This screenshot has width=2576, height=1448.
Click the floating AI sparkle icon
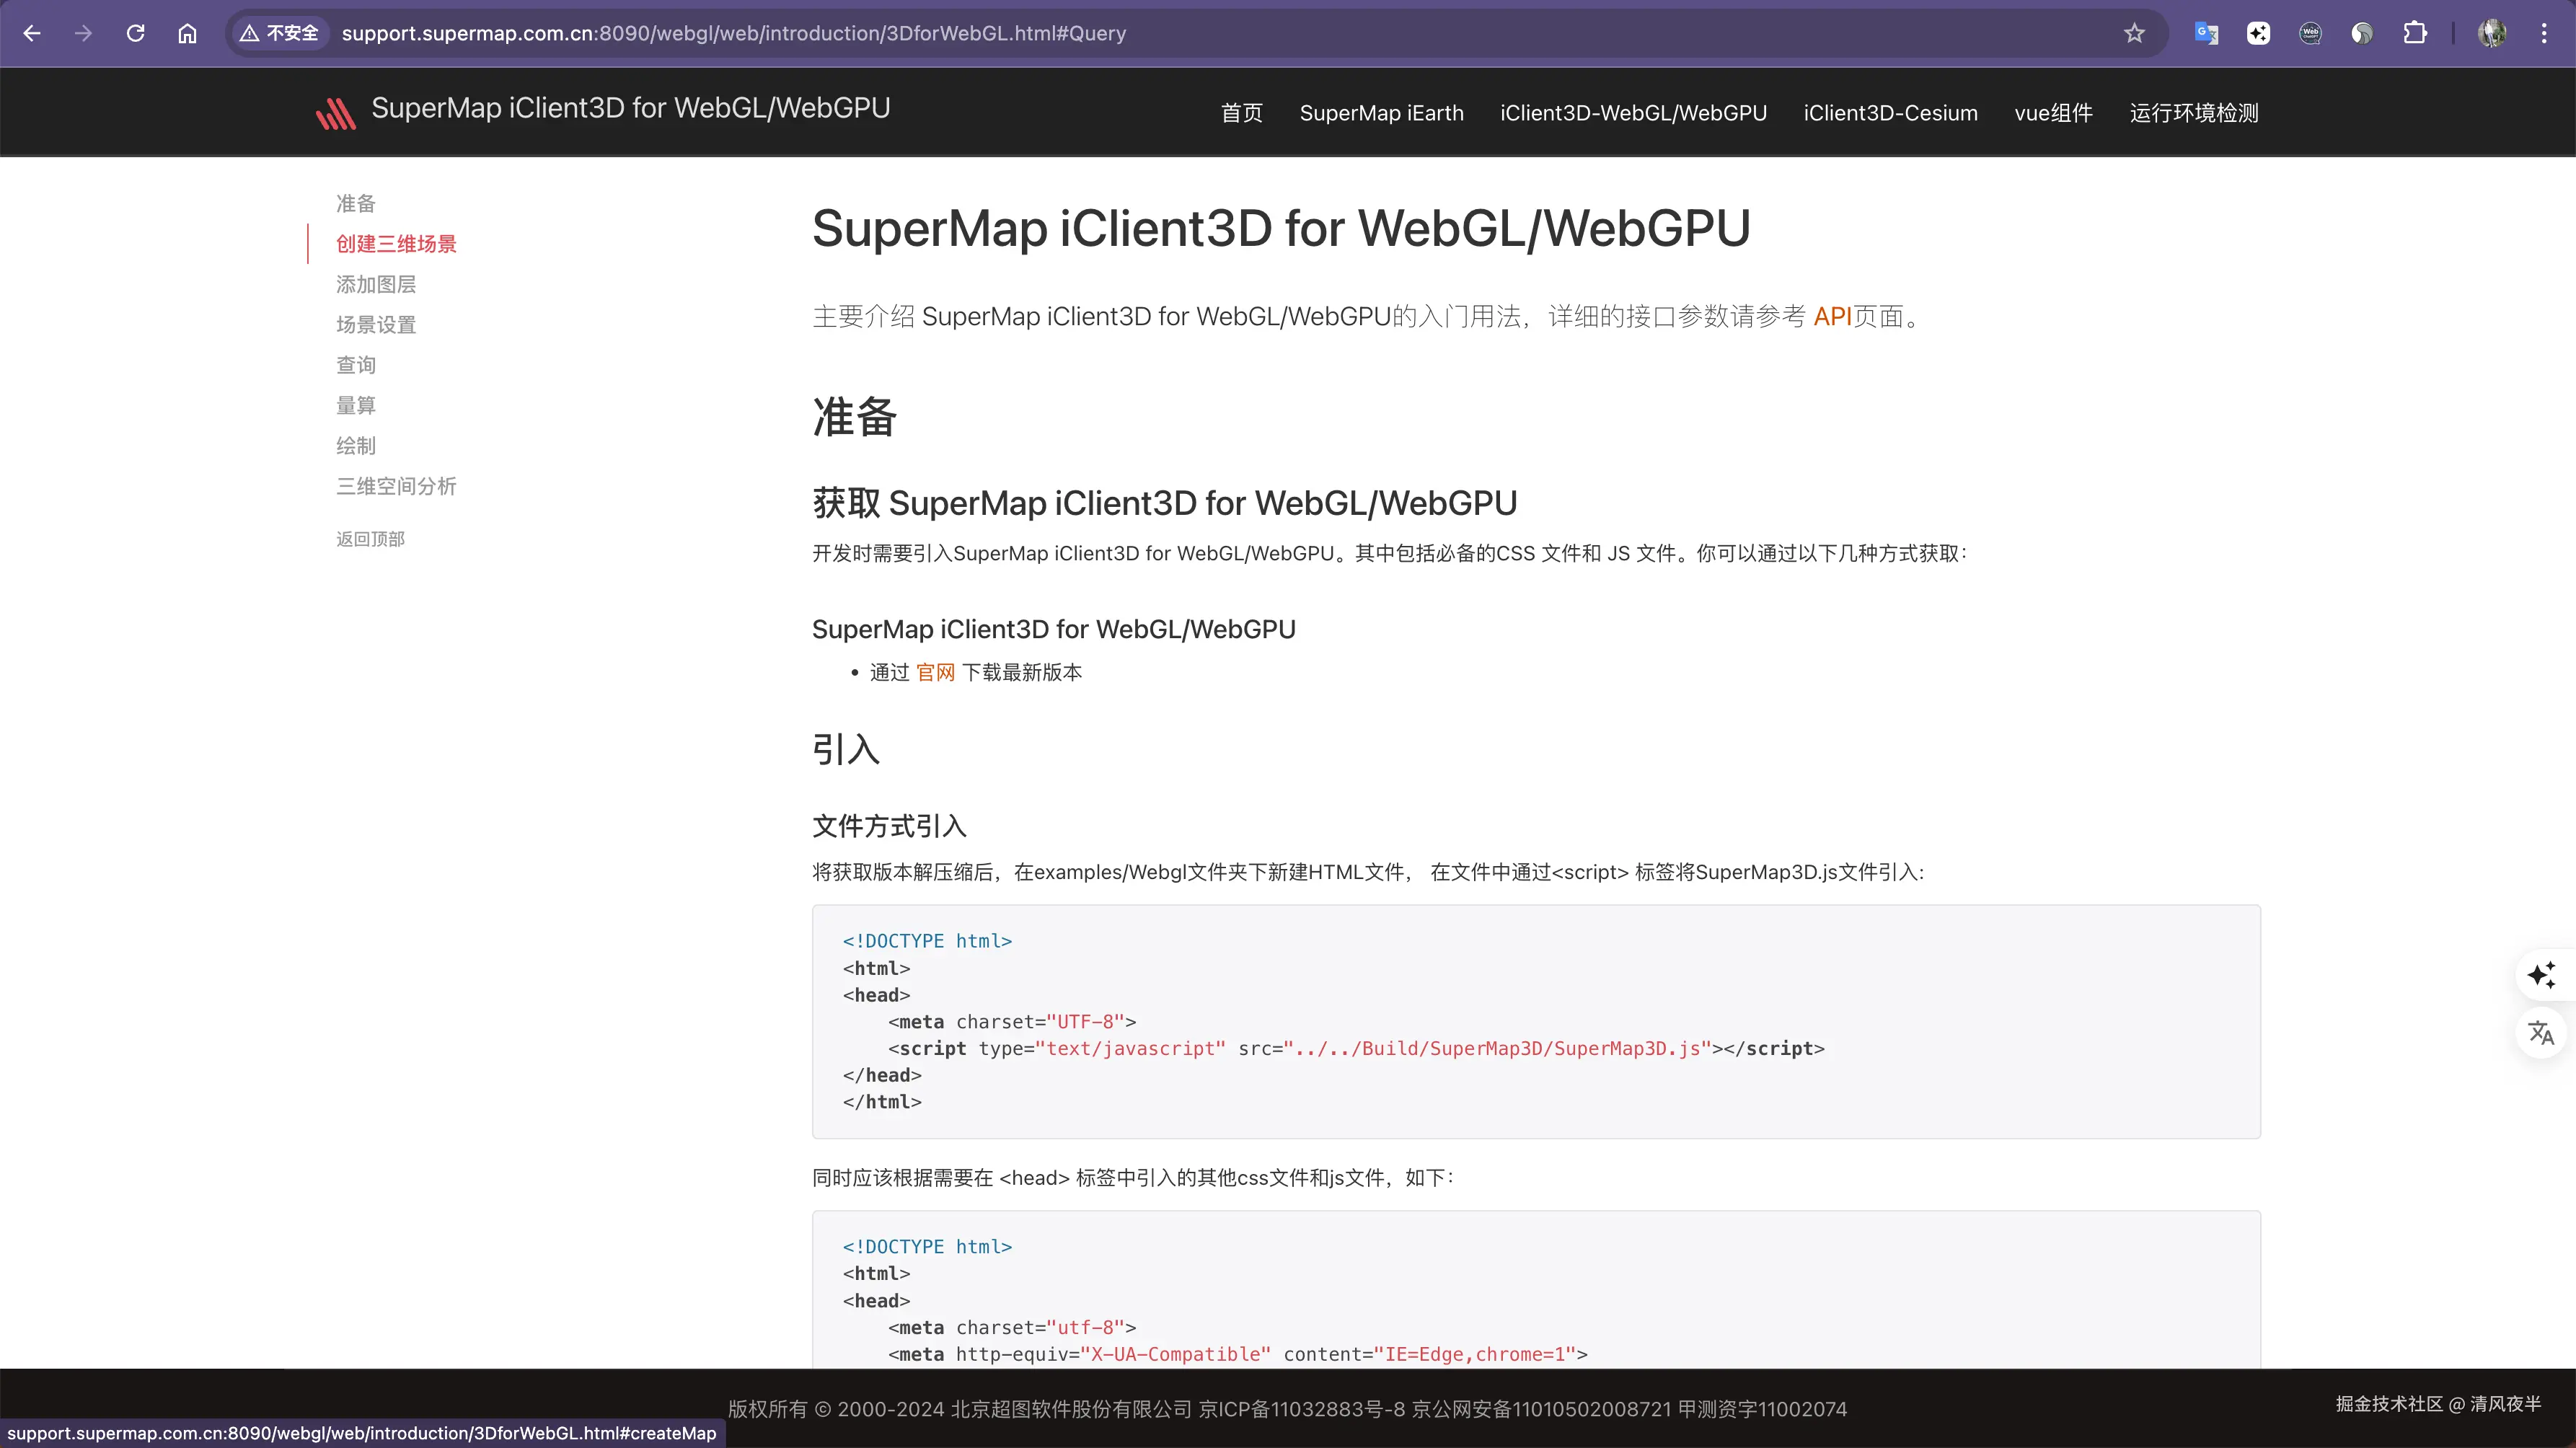pos(2541,974)
